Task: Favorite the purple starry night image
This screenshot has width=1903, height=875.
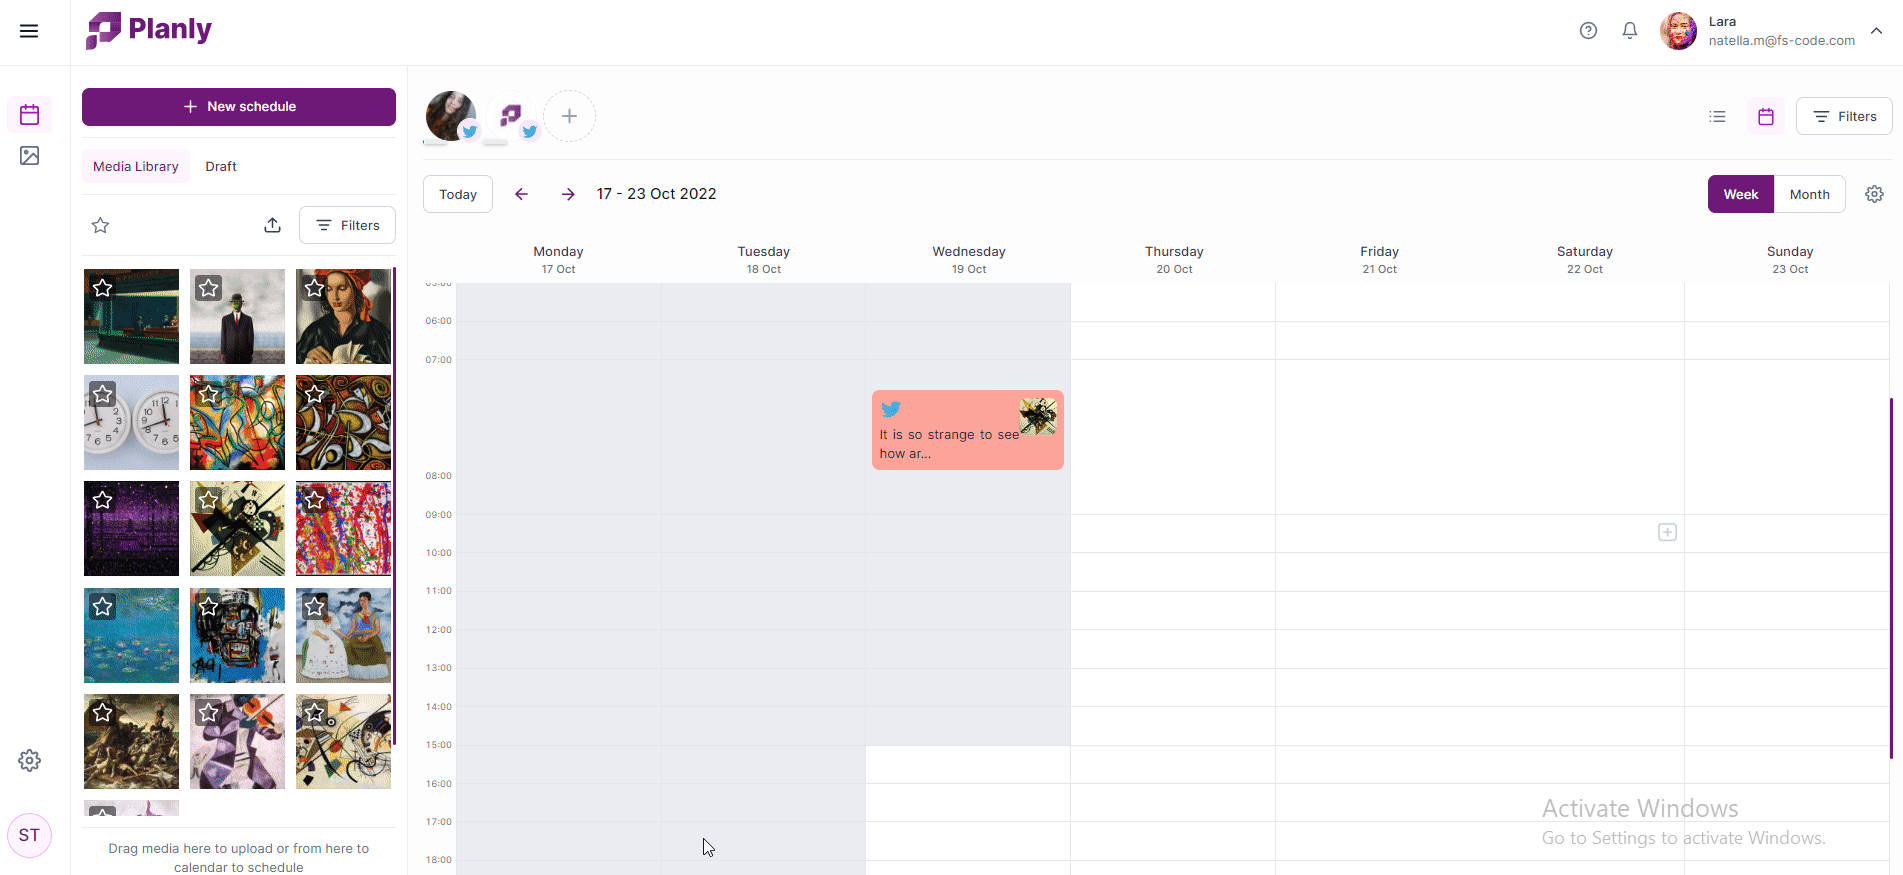Action: pyautogui.click(x=102, y=500)
